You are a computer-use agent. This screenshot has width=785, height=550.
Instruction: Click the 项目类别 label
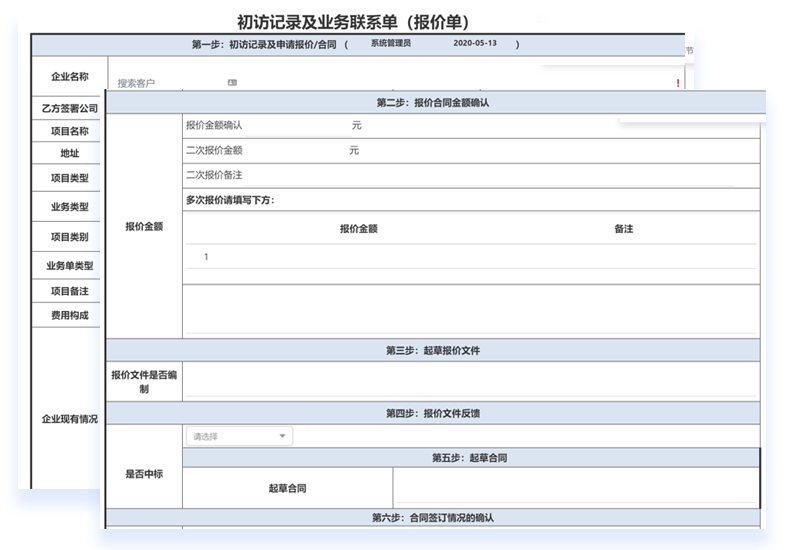pos(70,237)
